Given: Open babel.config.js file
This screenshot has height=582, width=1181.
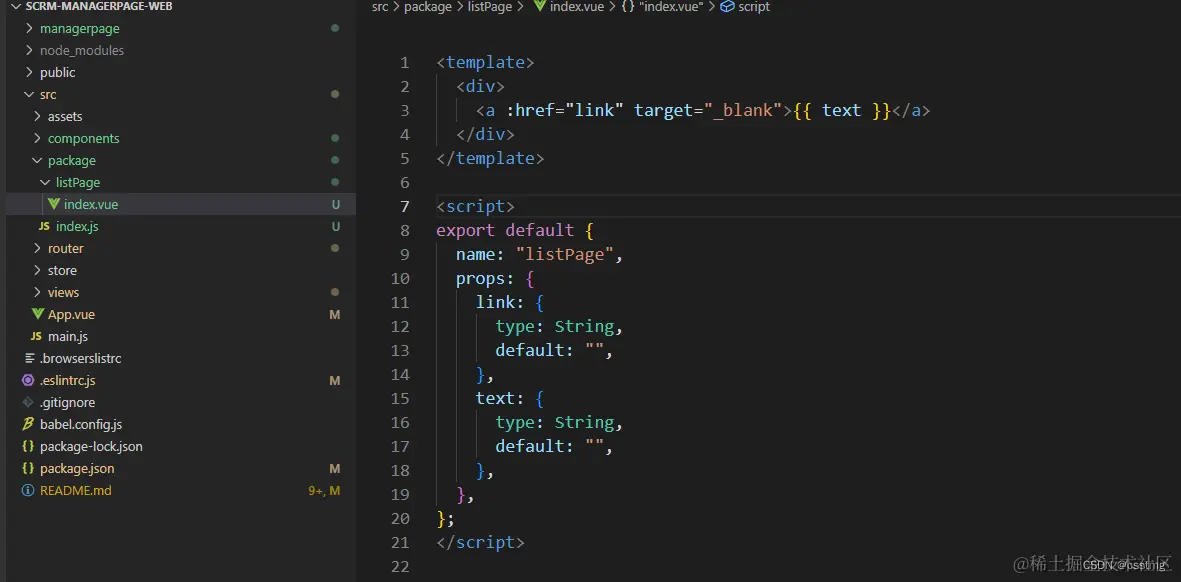Looking at the screenshot, I should coord(181,424).
